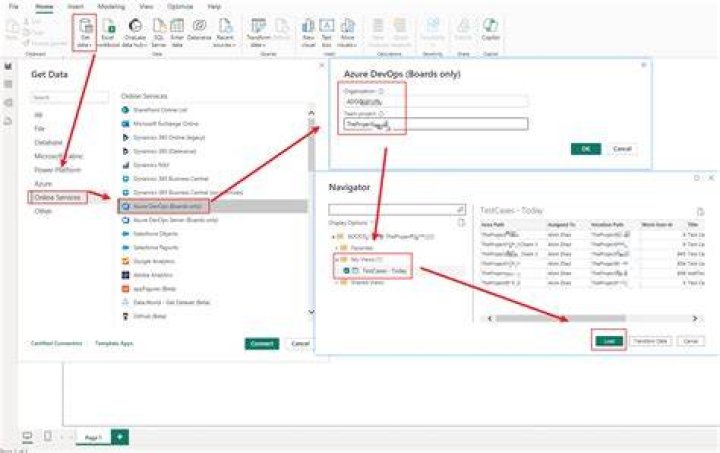Viewport: 720px width, 453px height.
Task: Open the Display Options dropdown
Action: pyautogui.click(x=351, y=223)
